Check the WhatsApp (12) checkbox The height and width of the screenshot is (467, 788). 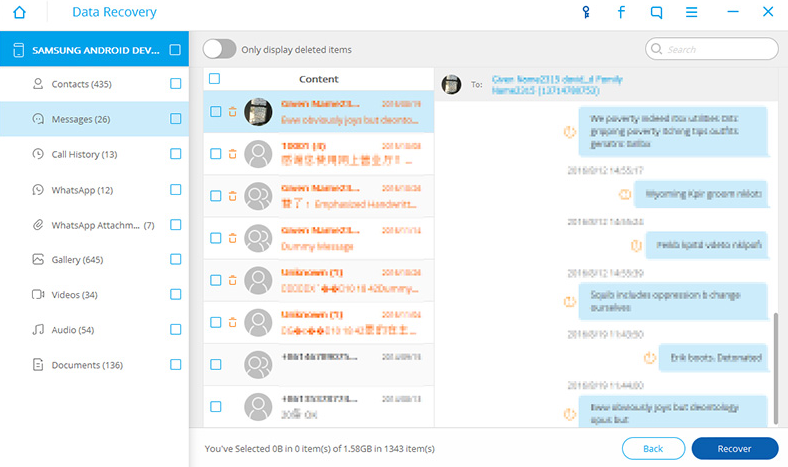[175, 190]
